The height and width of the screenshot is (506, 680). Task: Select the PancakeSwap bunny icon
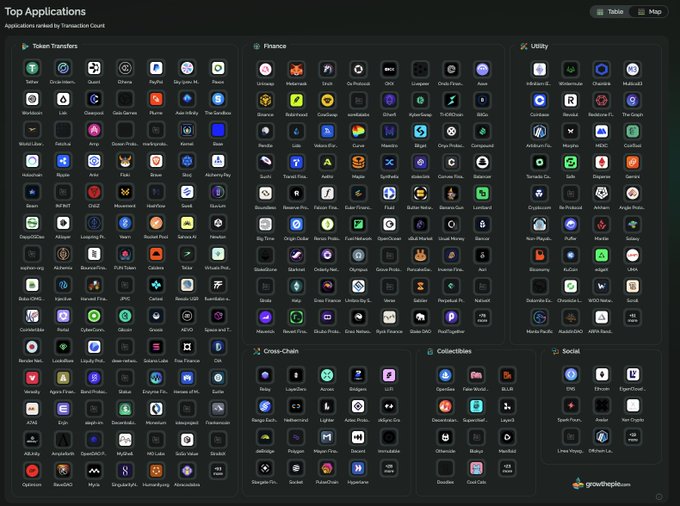tap(420, 255)
